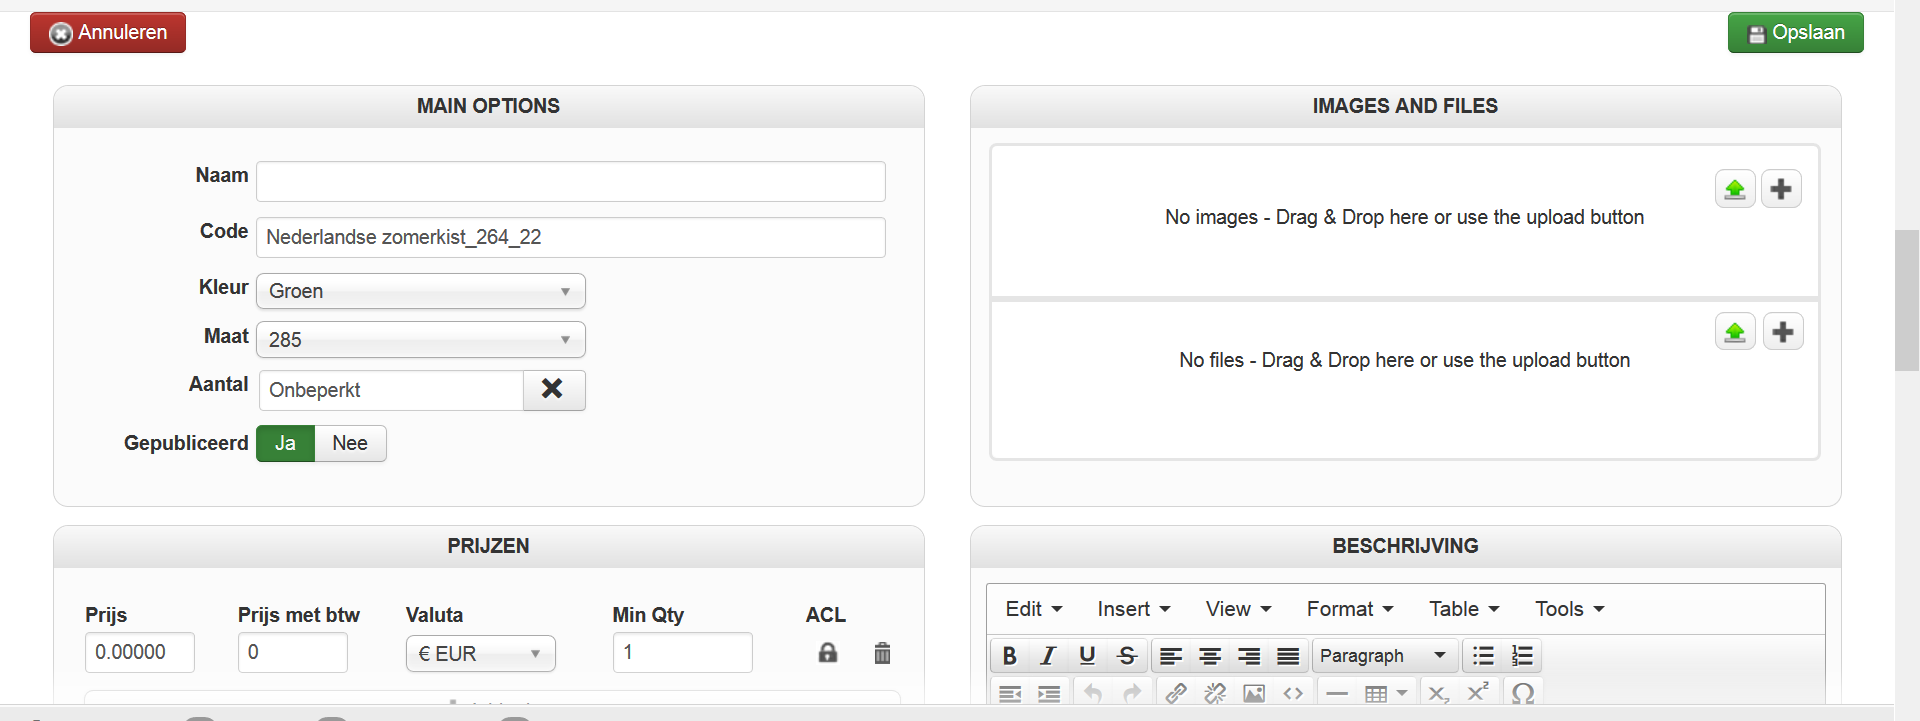Viewport: 1920px width, 721px height.
Task: Click the ACL lock icon
Action: (828, 653)
